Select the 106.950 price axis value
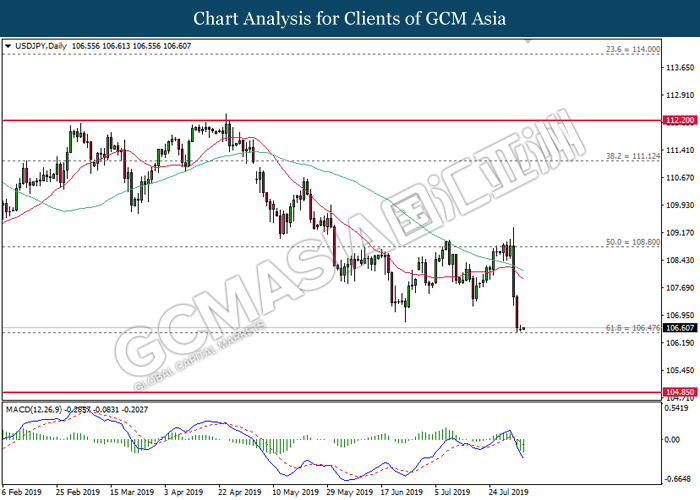The width and height of the screenshot is (700, 500). pos(680,315)
